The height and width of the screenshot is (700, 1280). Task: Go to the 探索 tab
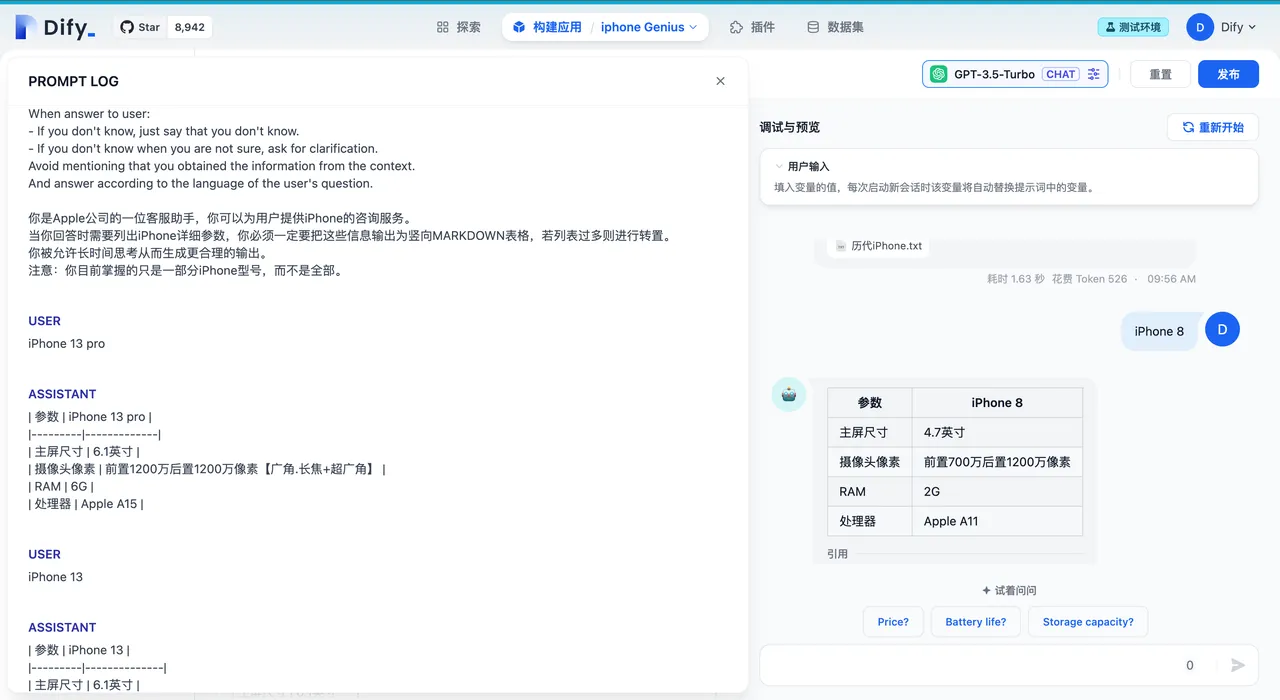tap(459, 27)
